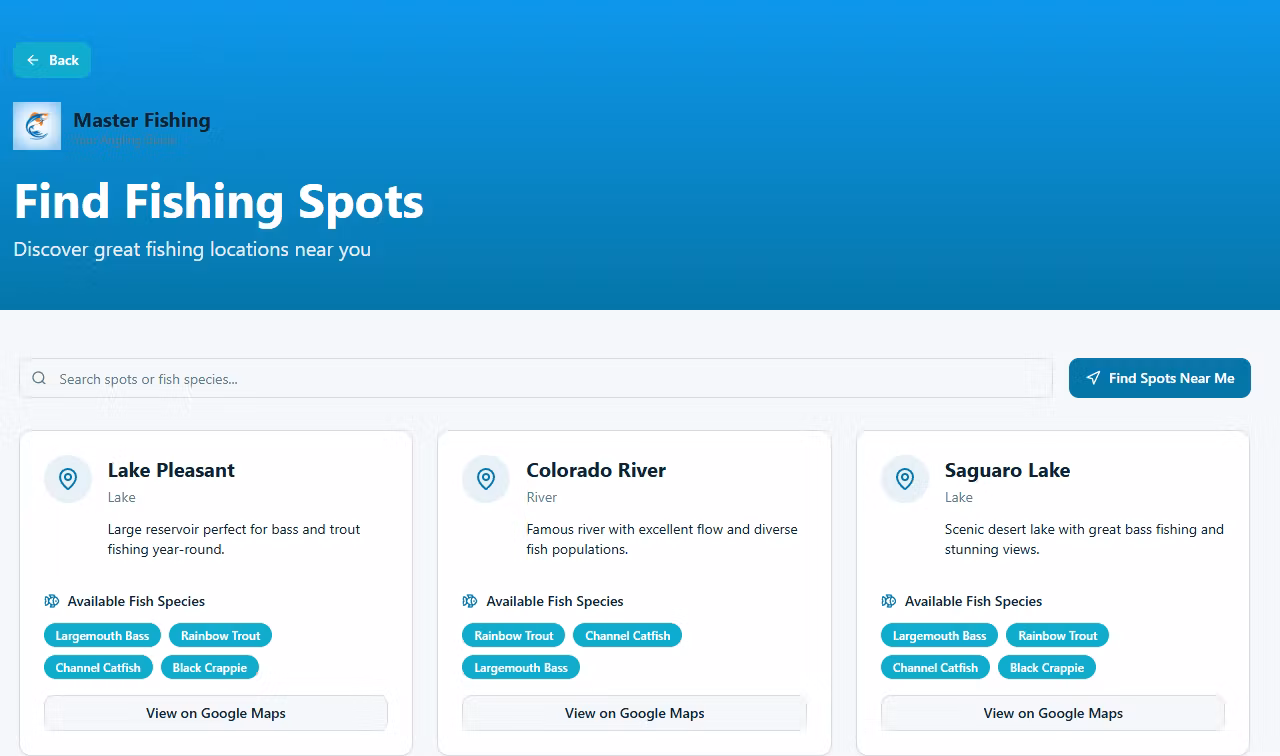This screenshot has width=1280, height=756.
Task: Click the Colorado River card title
Action: (x=596, y=470)
